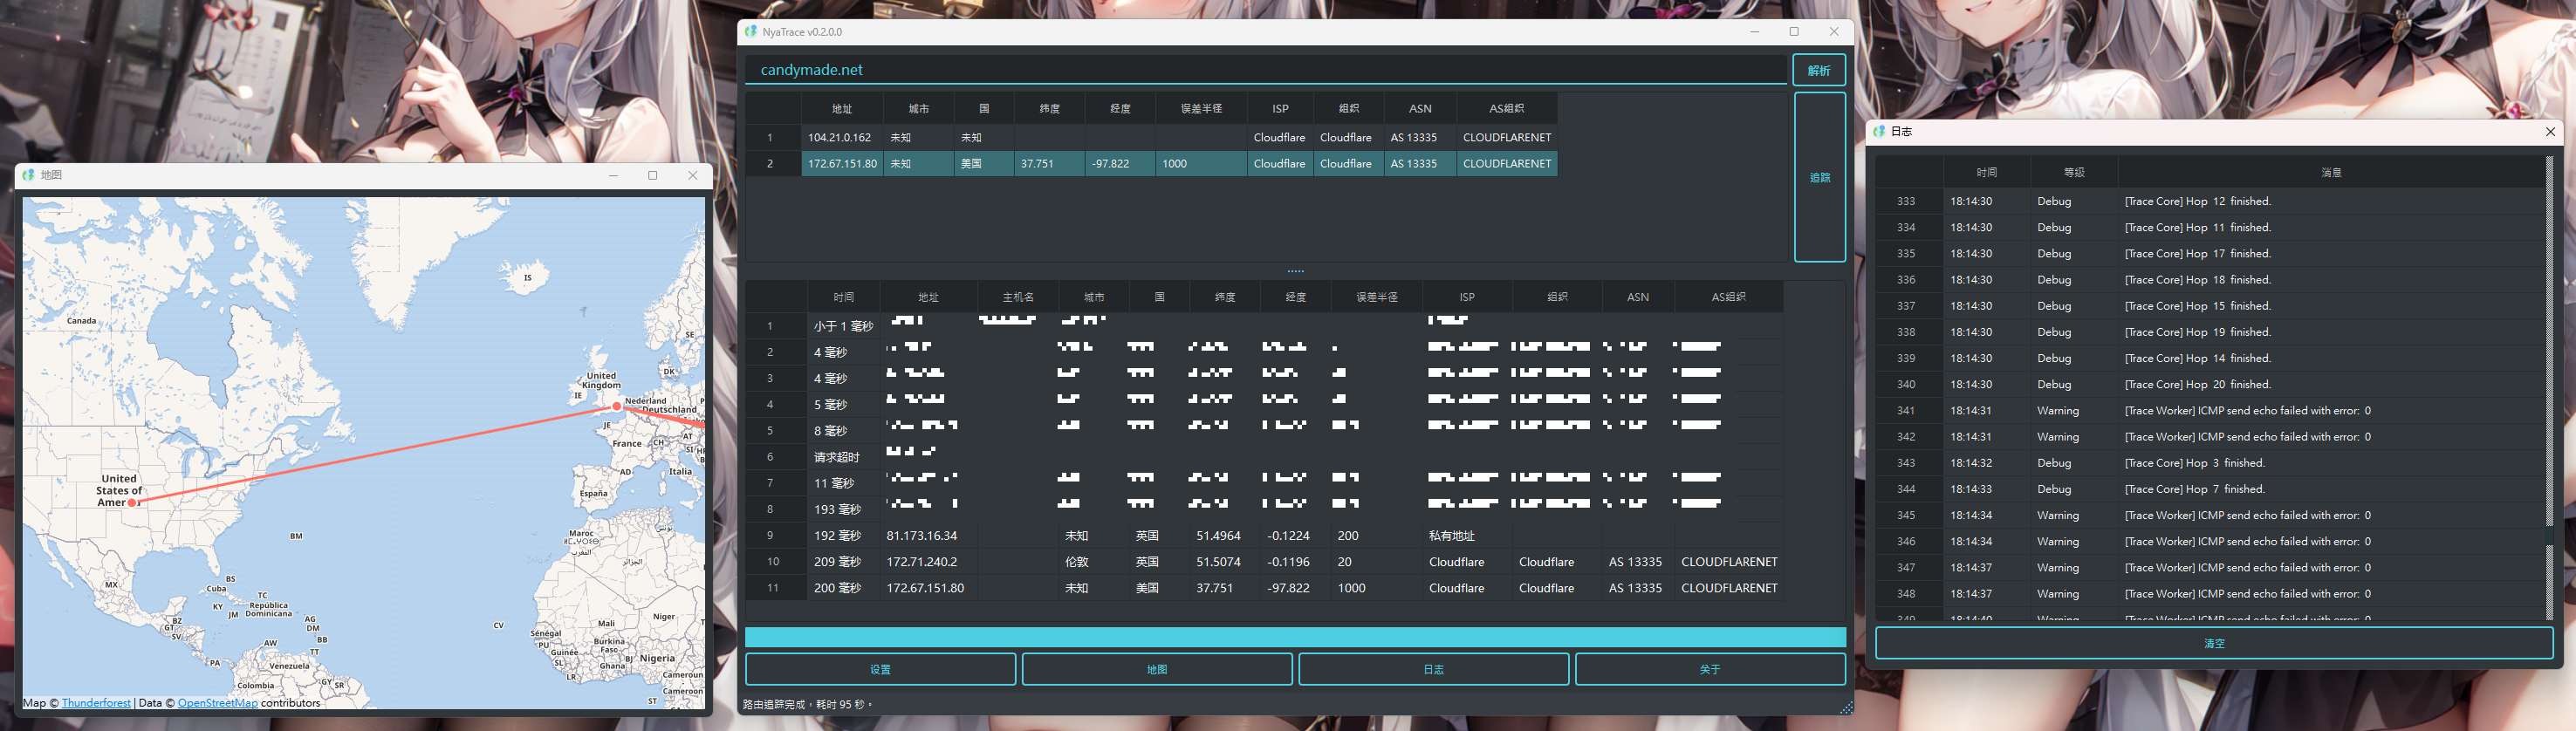Open the 关于 about button

pos(1710,669)
